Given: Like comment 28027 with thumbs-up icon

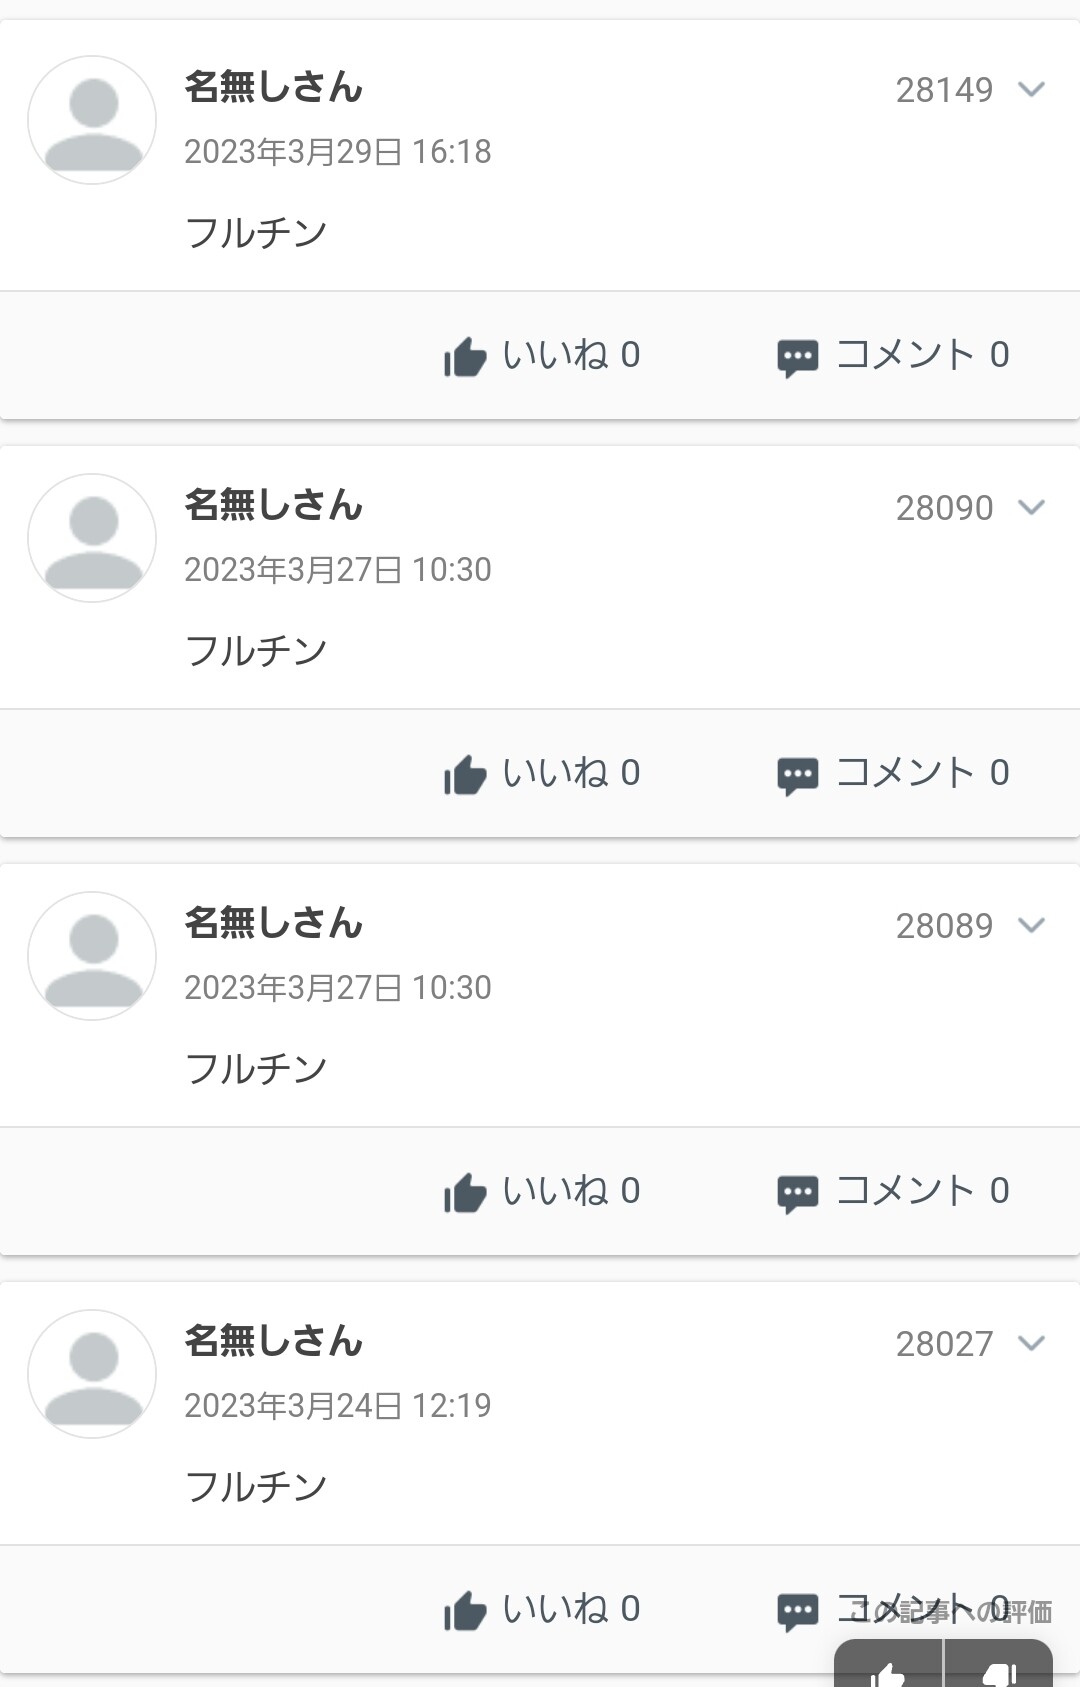Looking at the screenshot, I should coord(465,1611).
